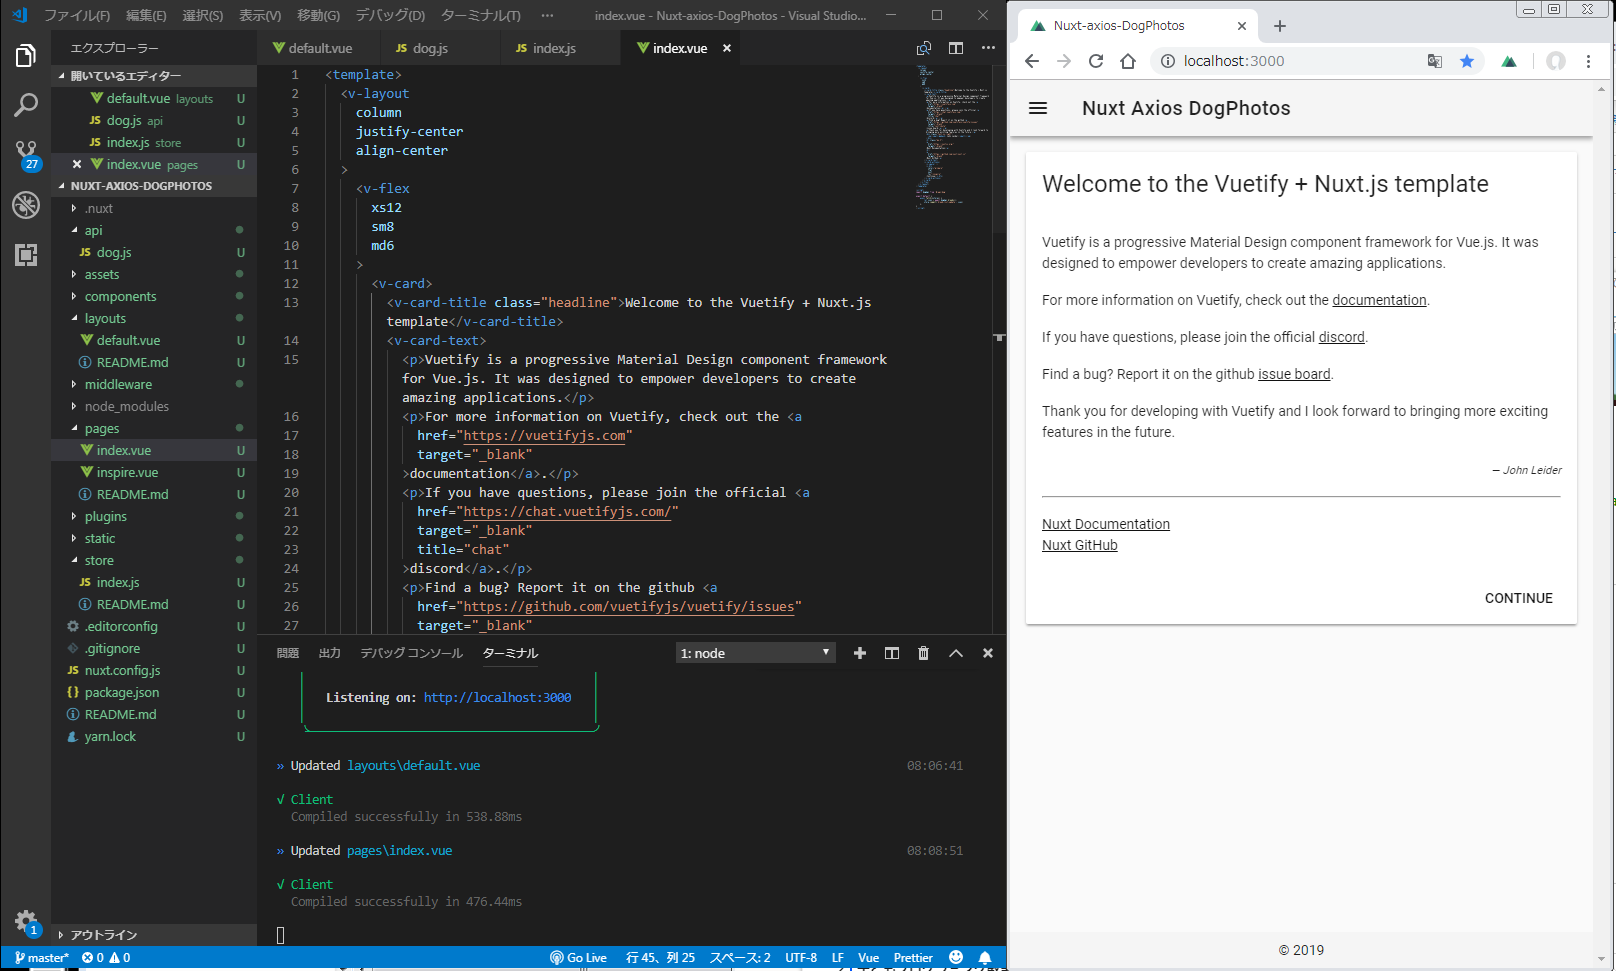
Task: Split the terminal panel
Action: (892, 653)
